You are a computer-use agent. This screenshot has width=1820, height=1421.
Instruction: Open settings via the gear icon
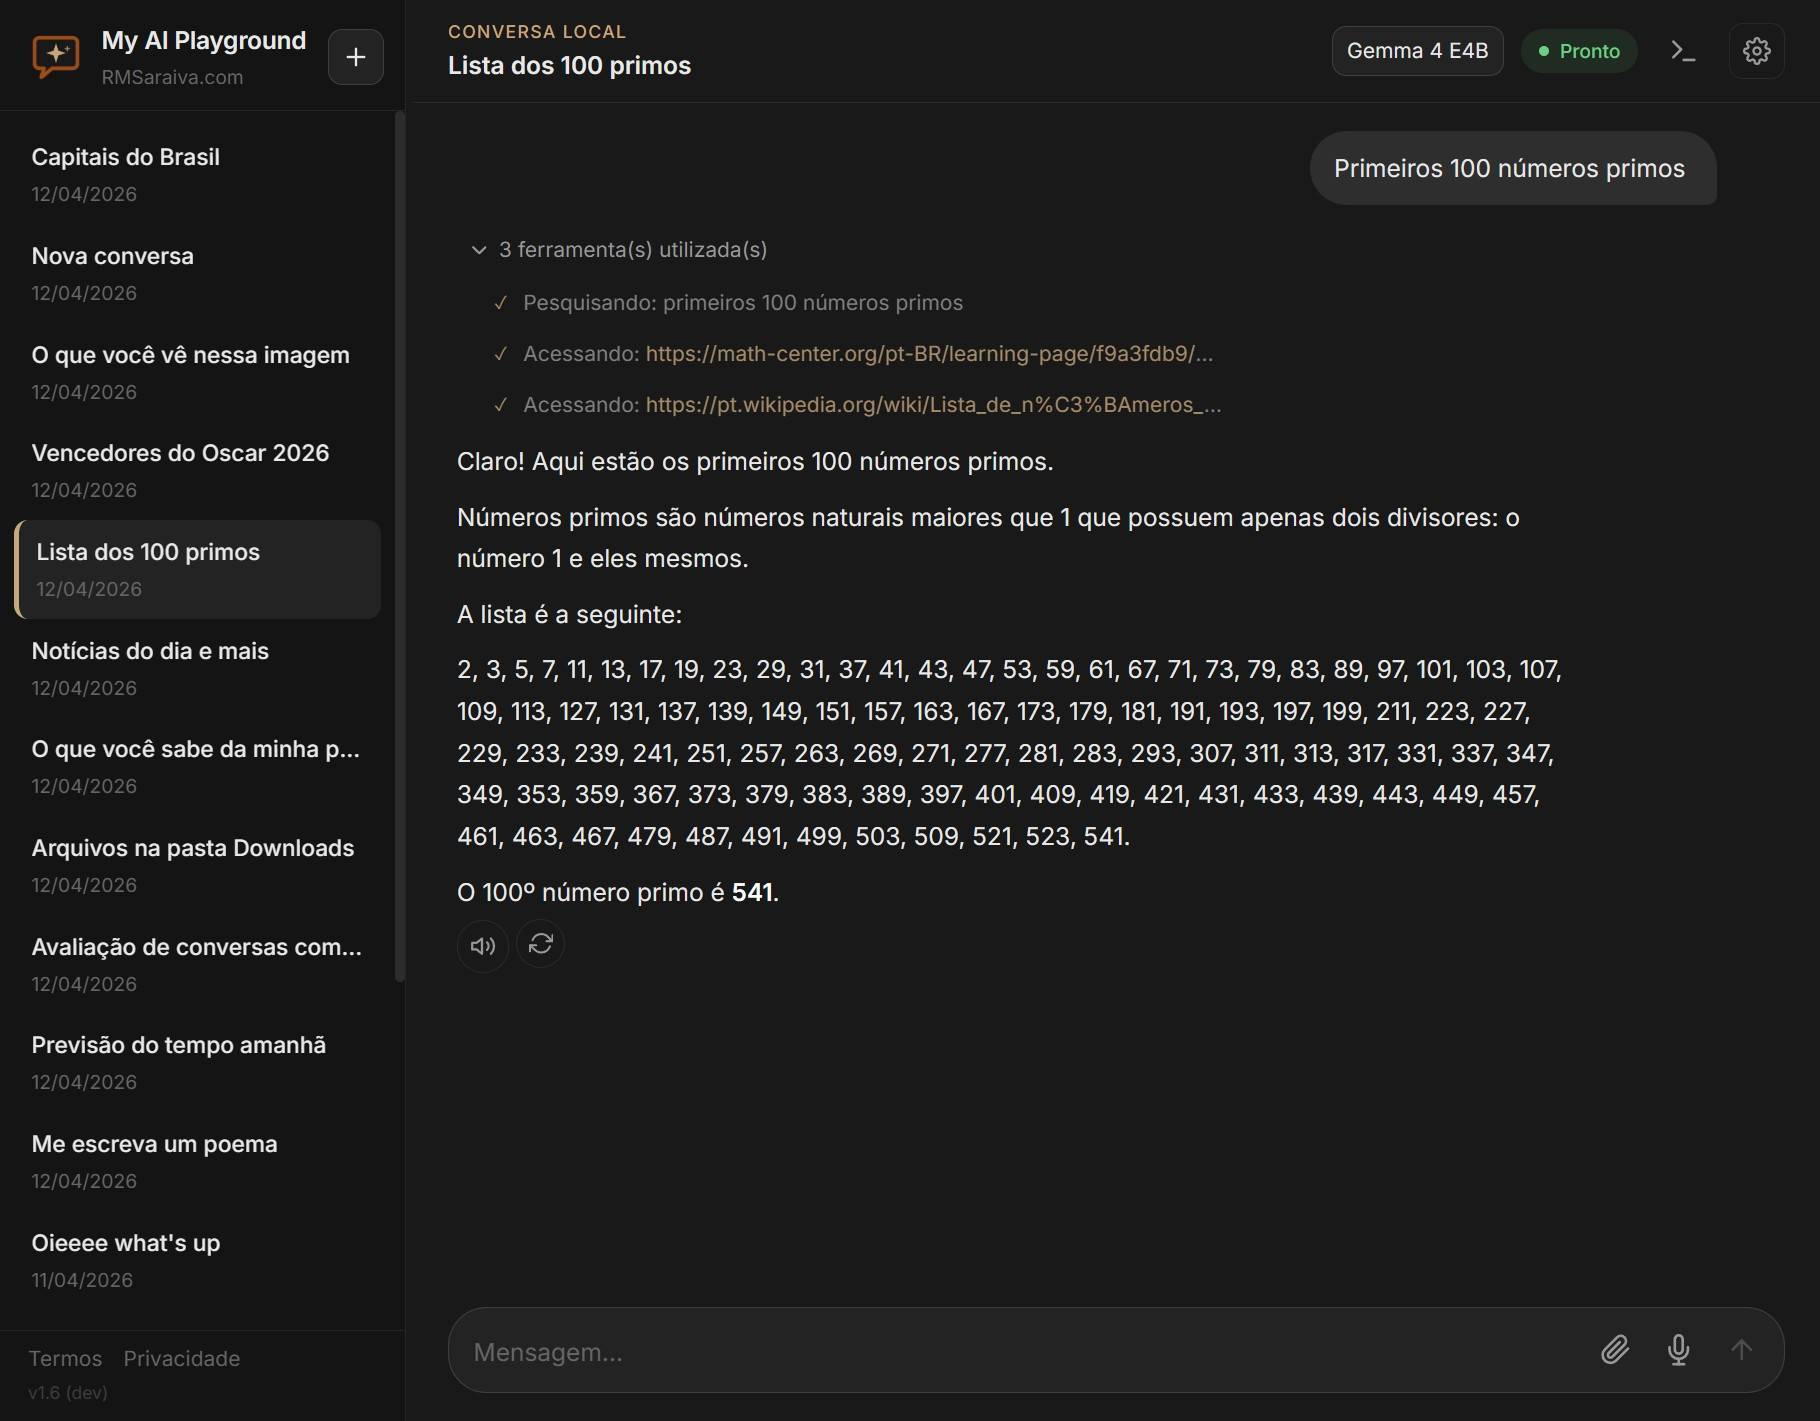[x=1757, y=51]
